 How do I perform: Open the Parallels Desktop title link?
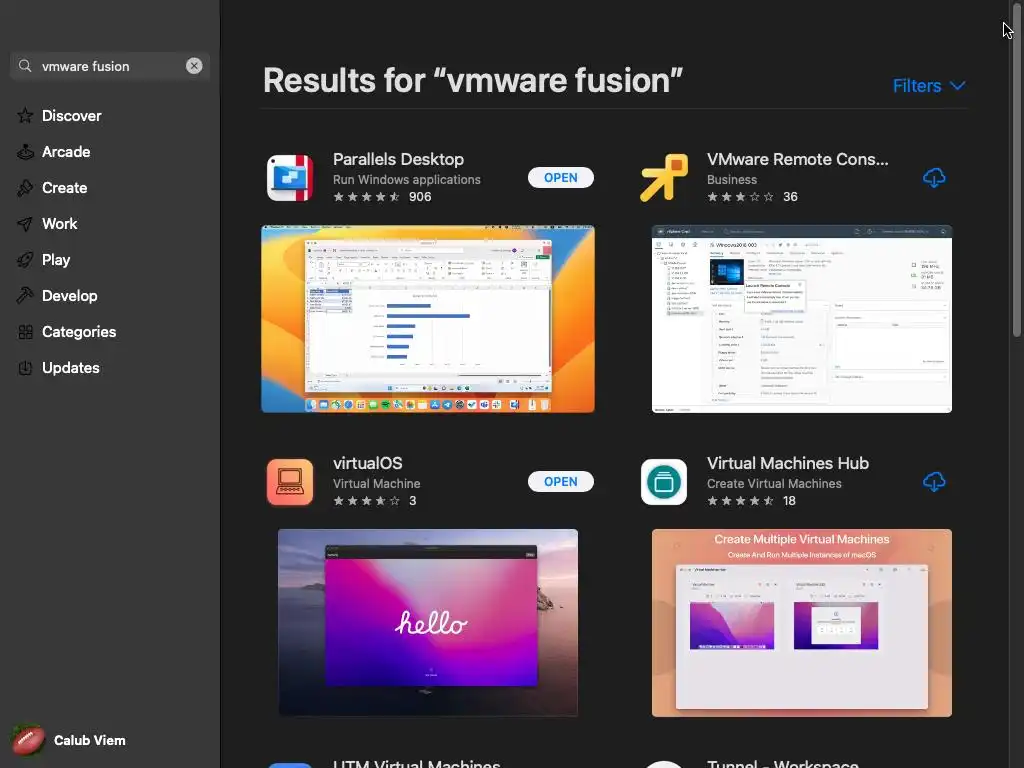pos(398,159)
